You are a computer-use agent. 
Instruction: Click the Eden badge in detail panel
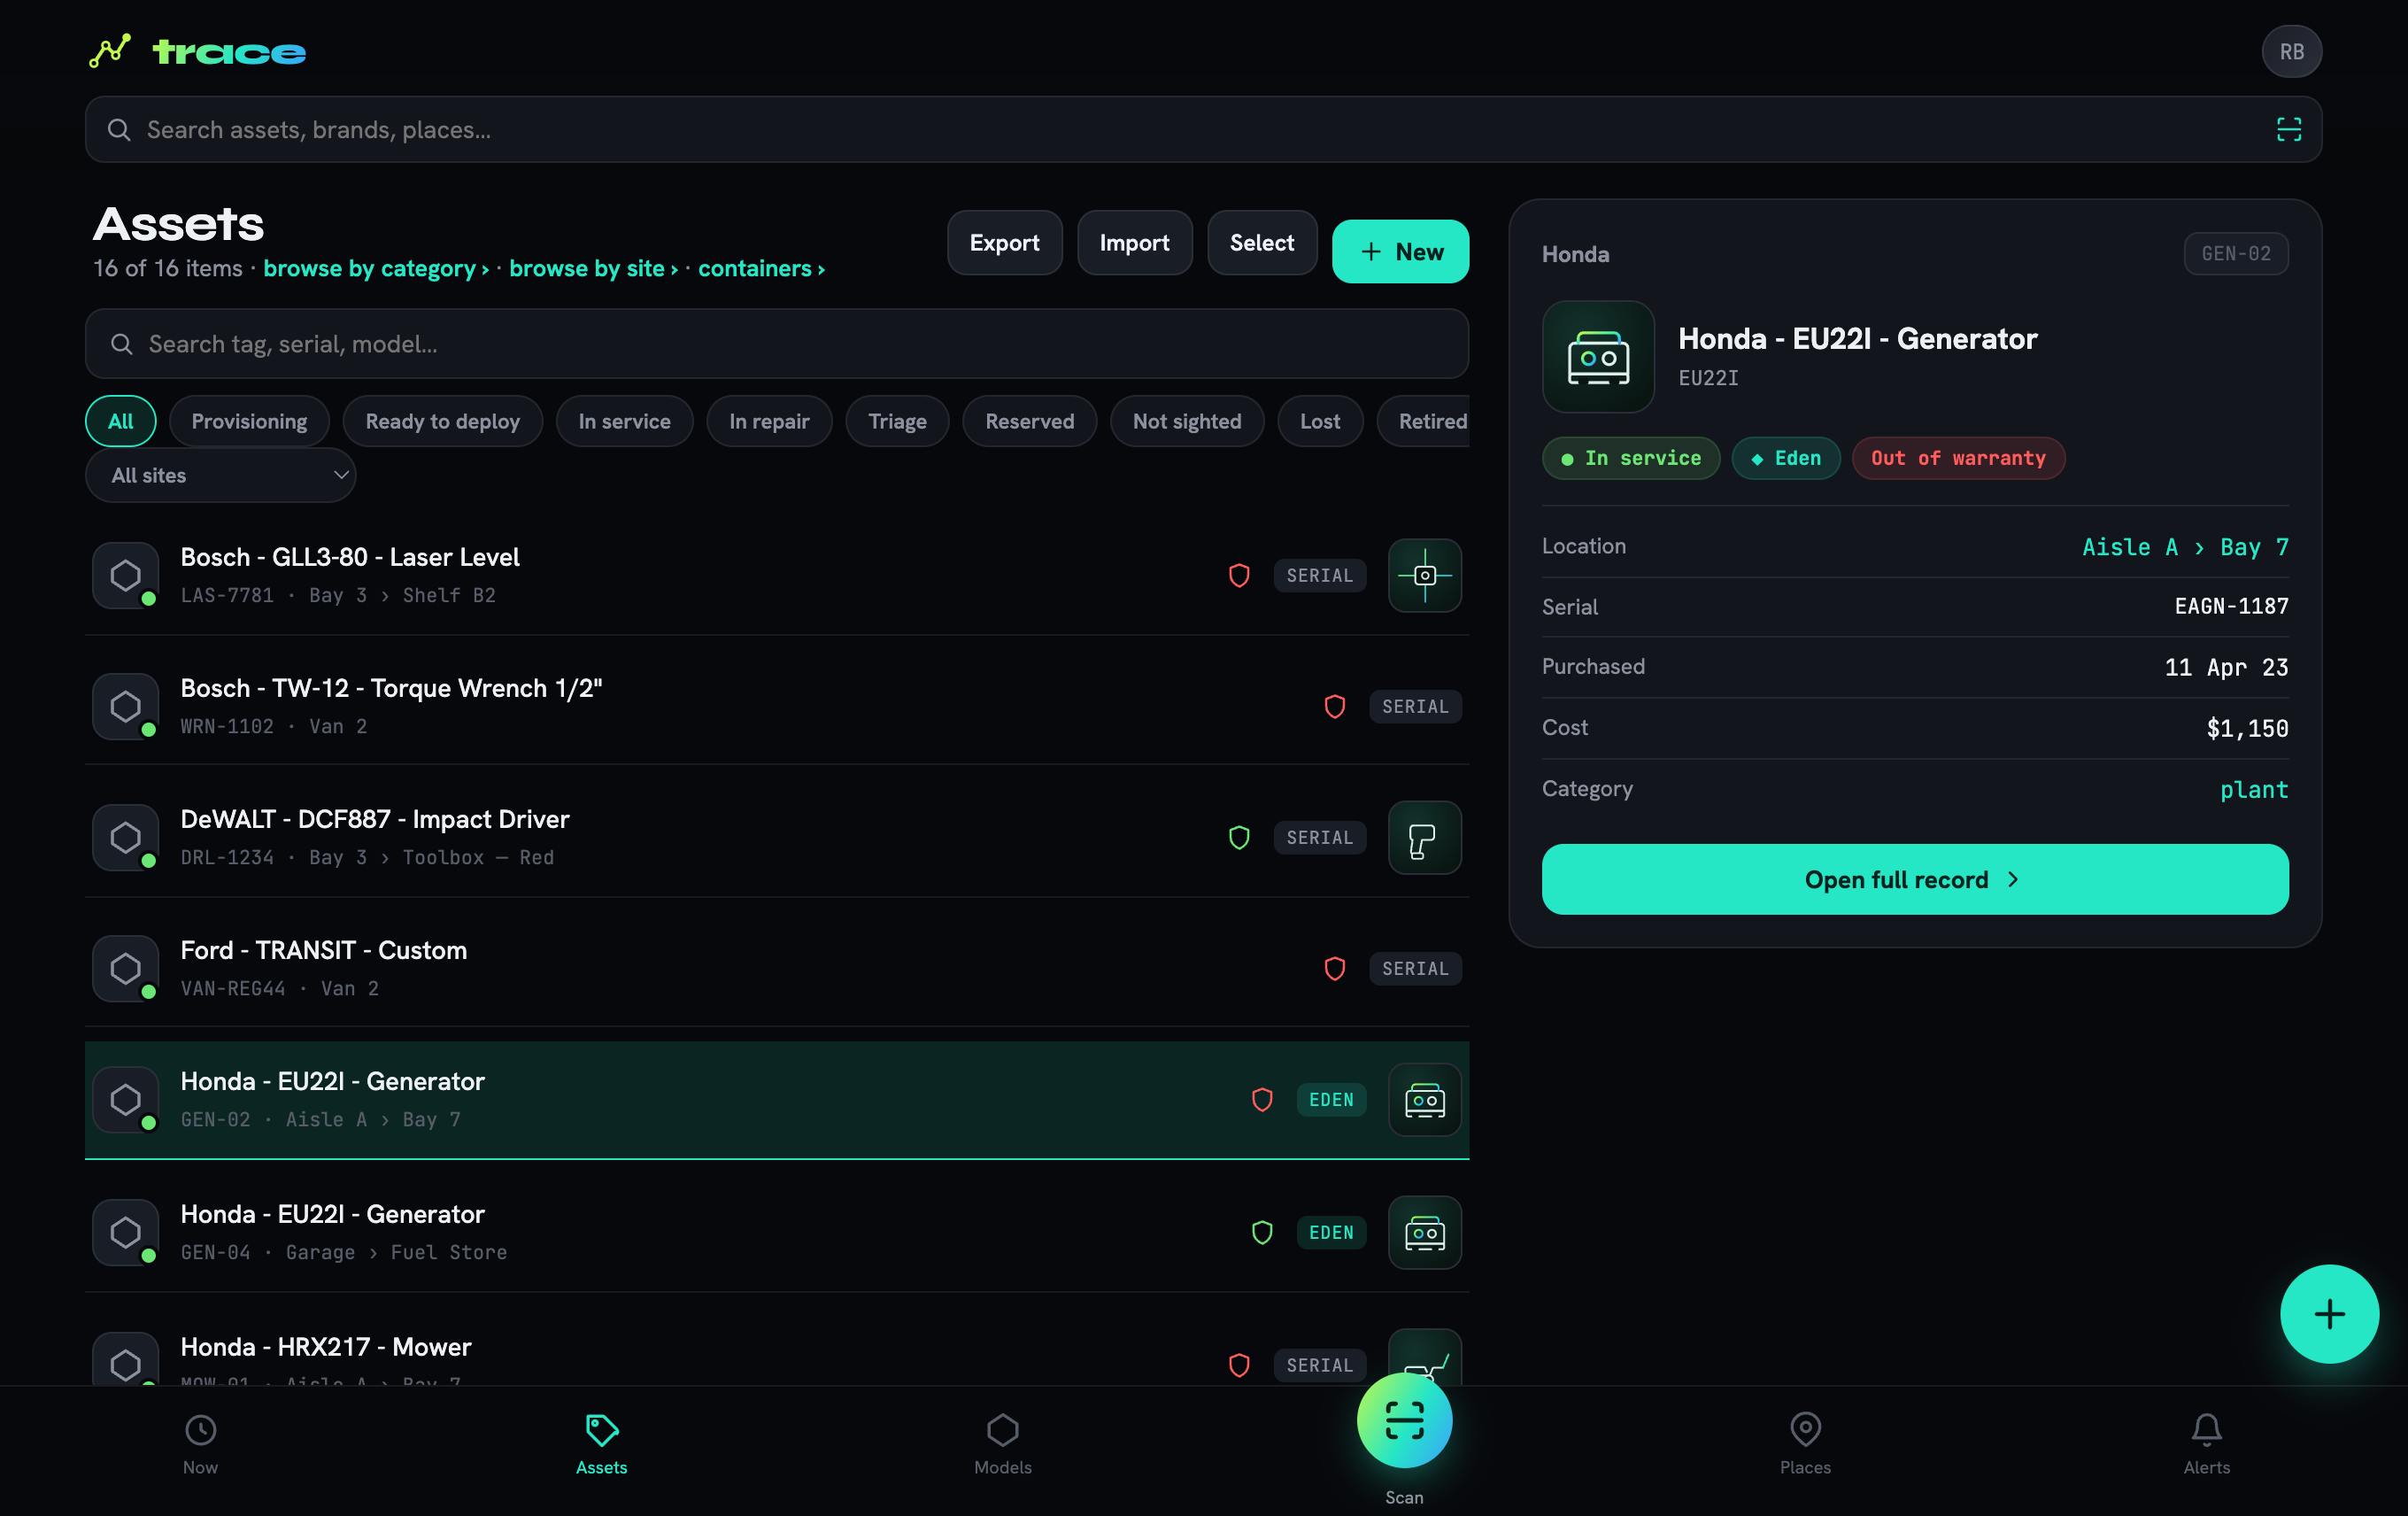(1785, 458)
